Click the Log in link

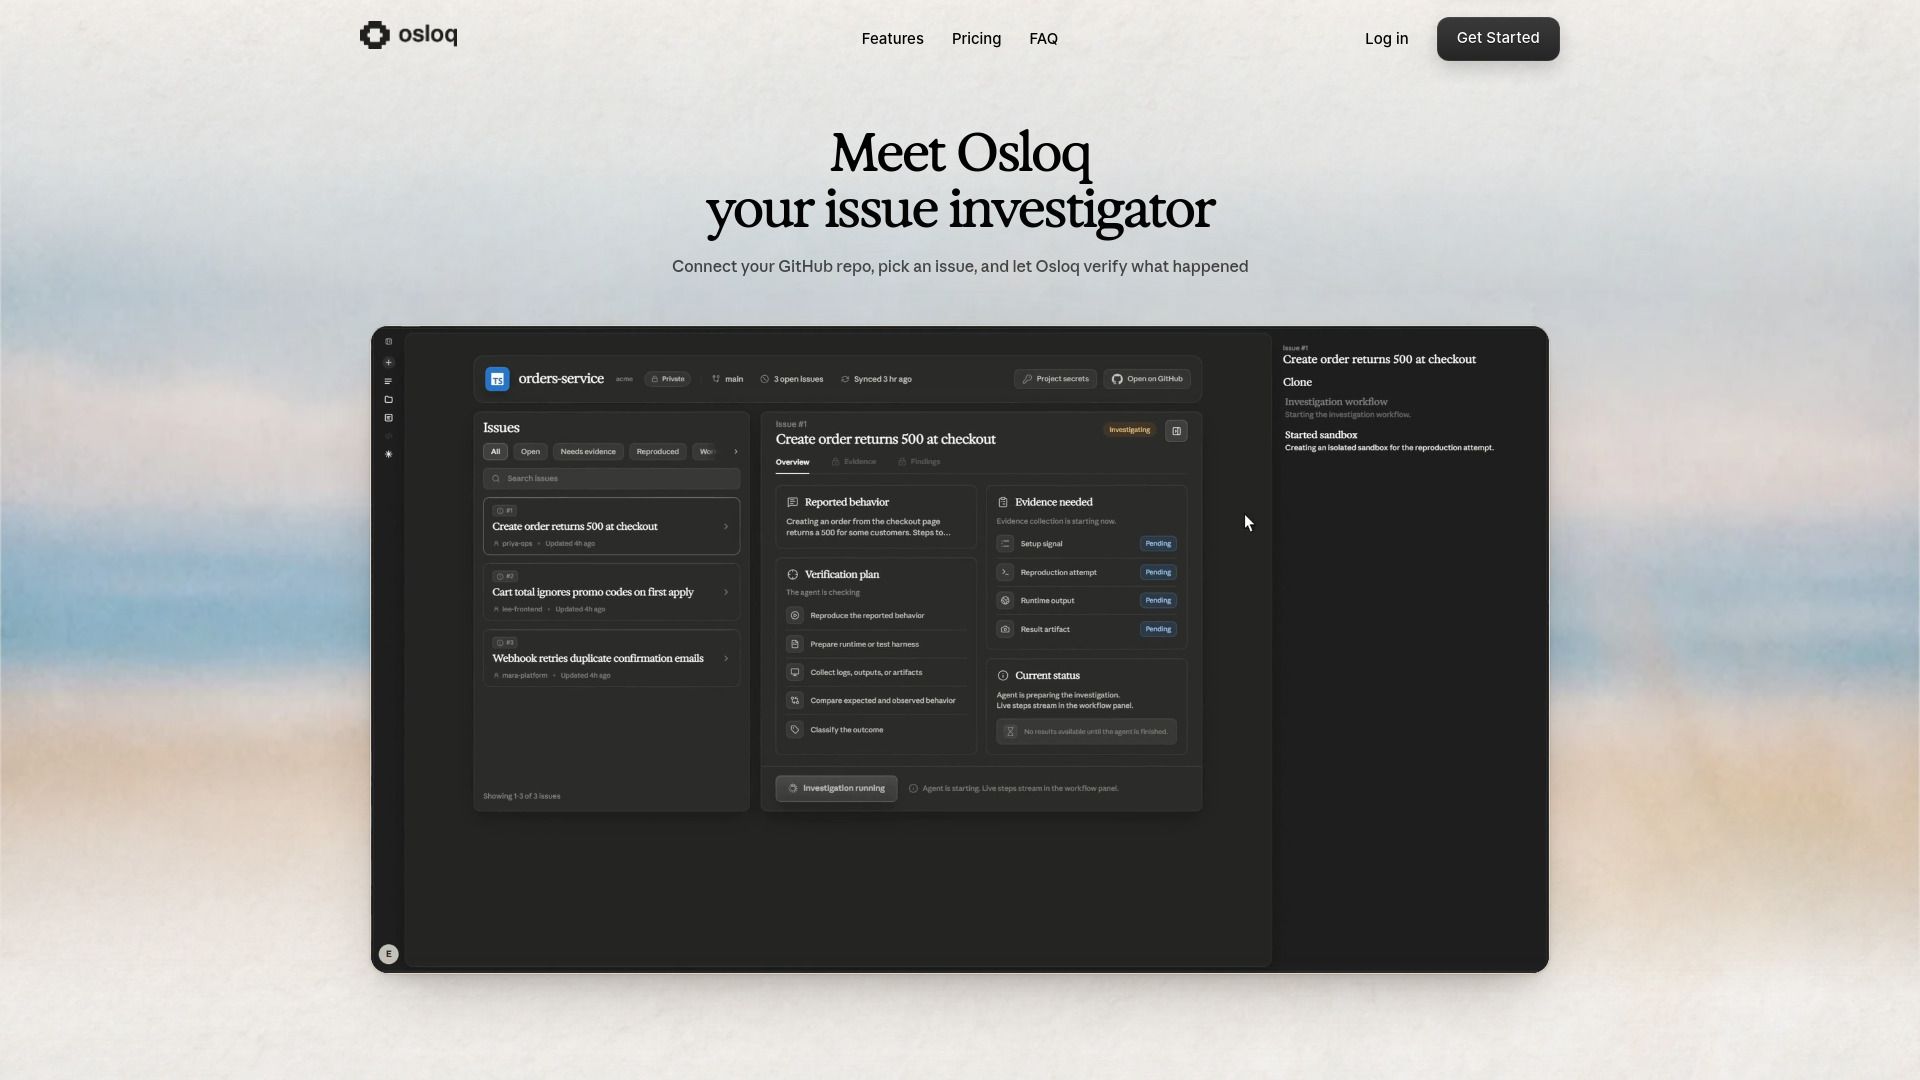pyautogui.click(x=1386, y=39)
